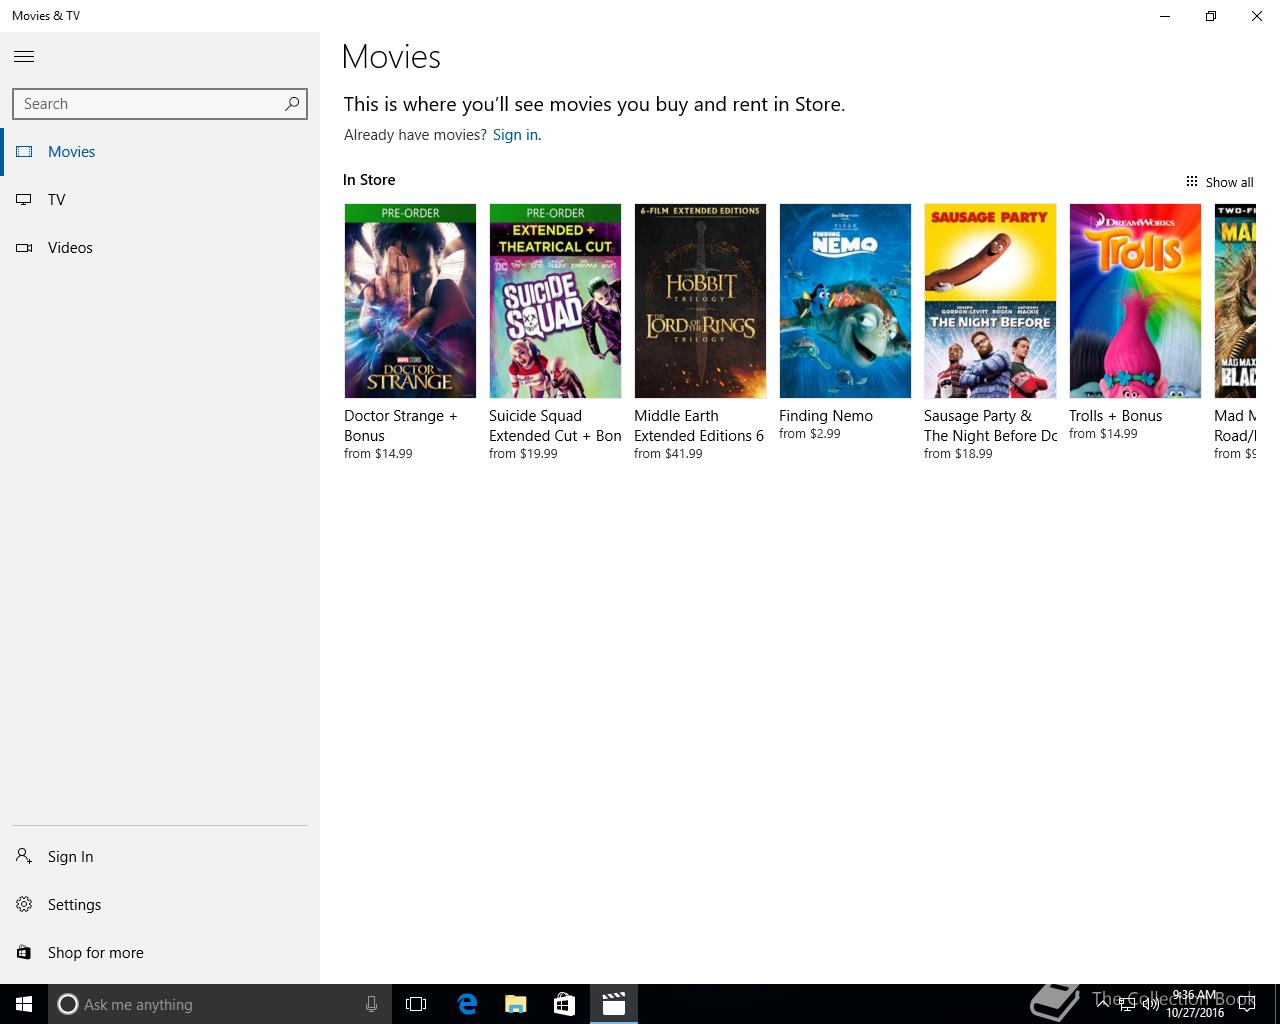Screen dimensions: 1280x1024
Task: Open Shop for more in sidebar
Action: coord(160,953)
